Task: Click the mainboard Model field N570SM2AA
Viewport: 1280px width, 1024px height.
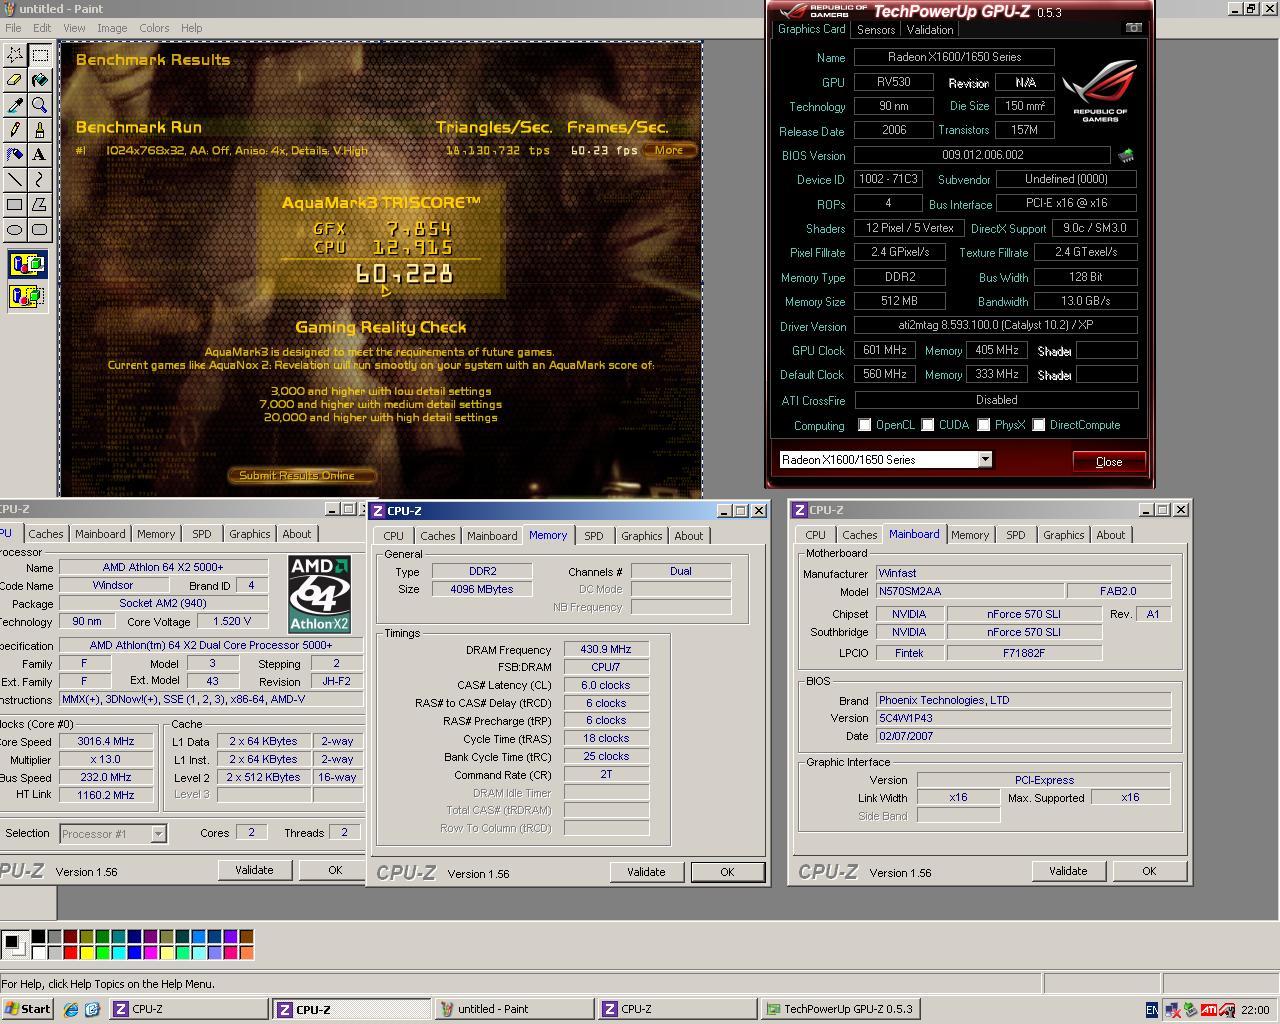Action: click(970, 591)
